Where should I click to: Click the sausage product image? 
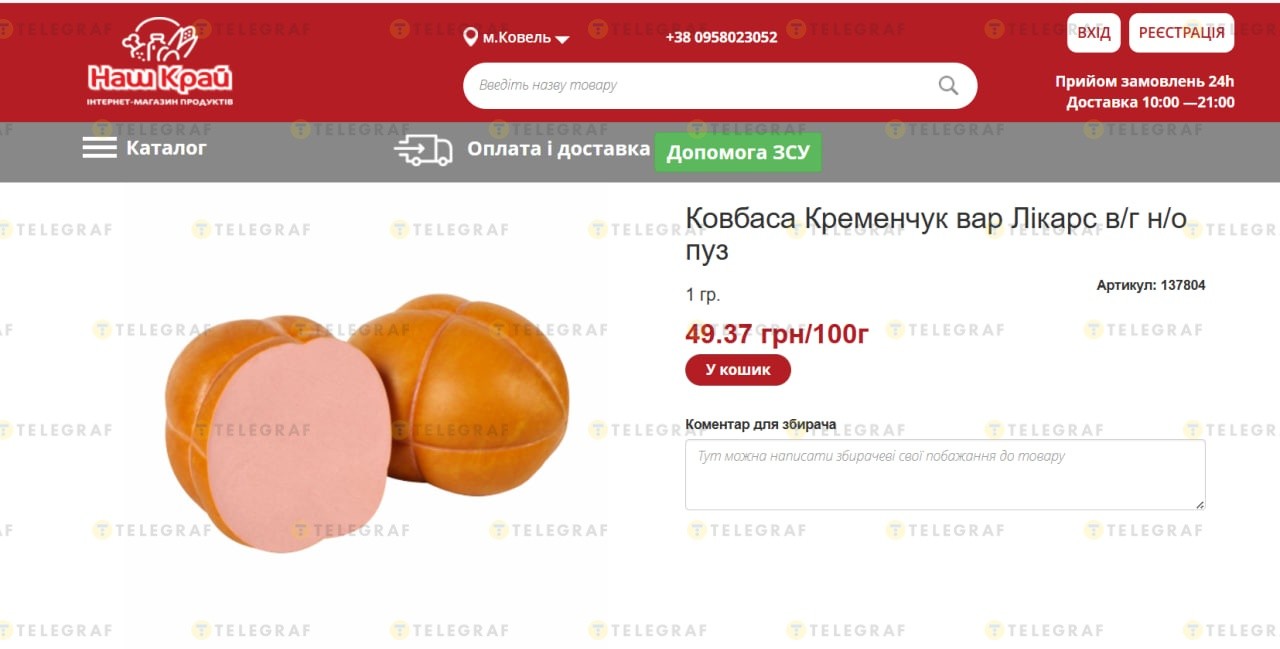pos(367,422)
